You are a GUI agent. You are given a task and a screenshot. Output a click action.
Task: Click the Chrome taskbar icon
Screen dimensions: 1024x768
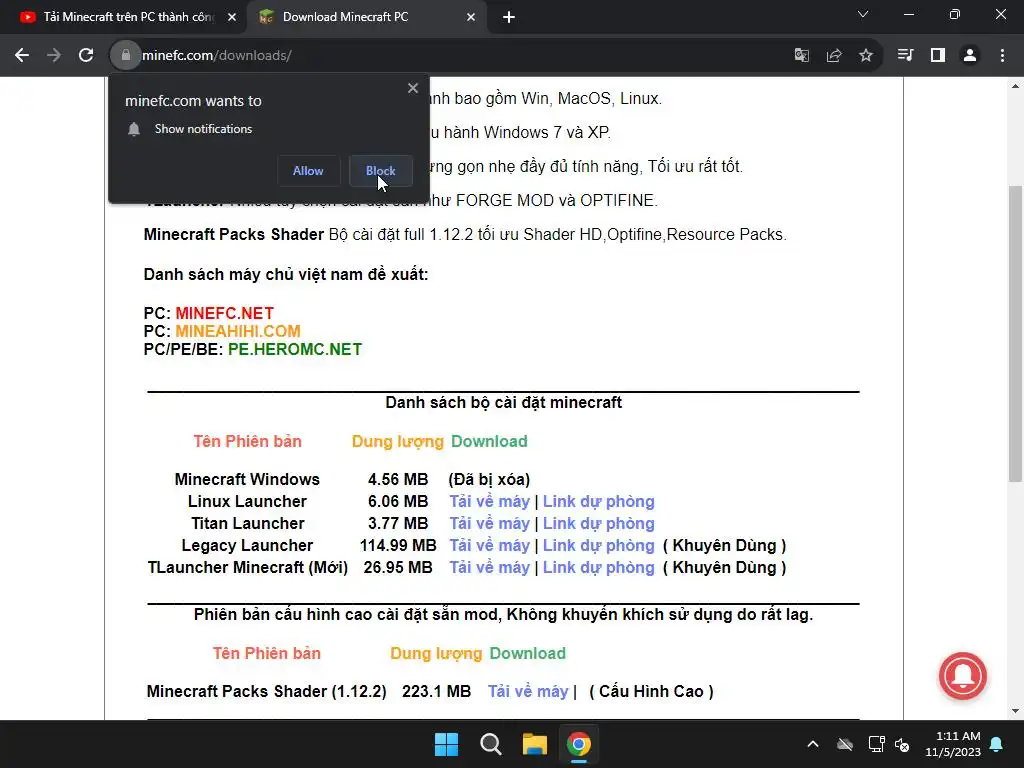coord(579,744)
